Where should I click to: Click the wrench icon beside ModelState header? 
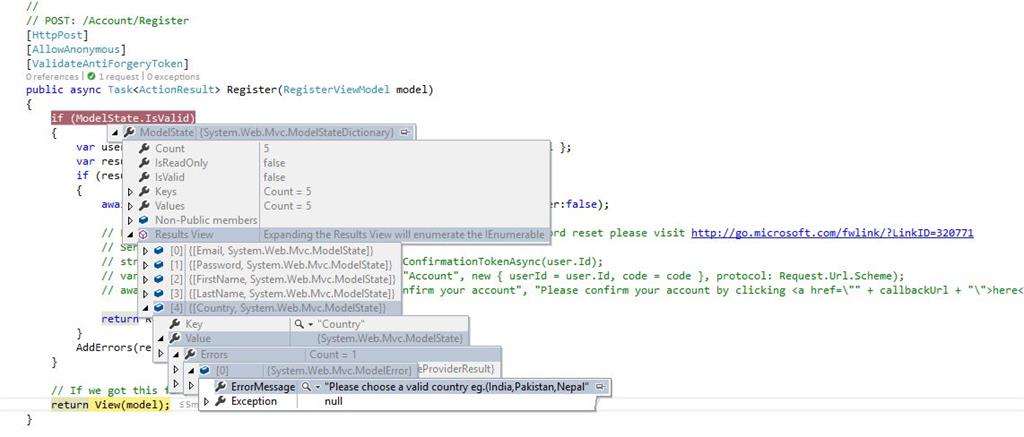click(x=129, y=133)
